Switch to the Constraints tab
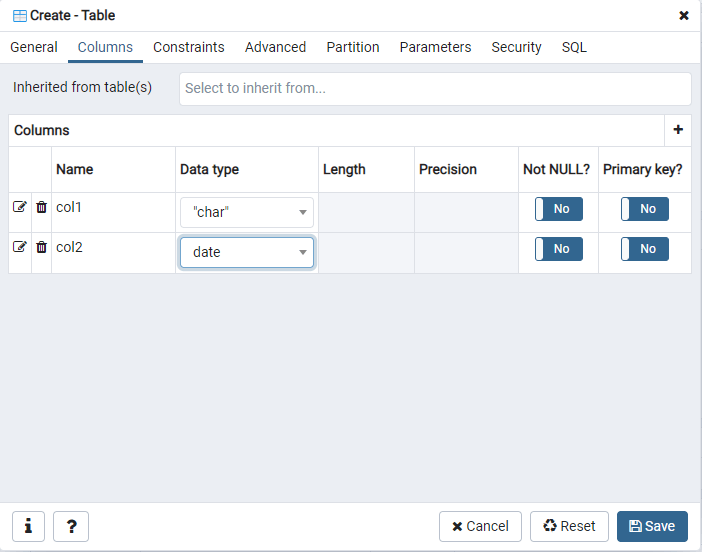Image resolution: width=702 pixels, height=552 pixels. [x=189, y=47]
